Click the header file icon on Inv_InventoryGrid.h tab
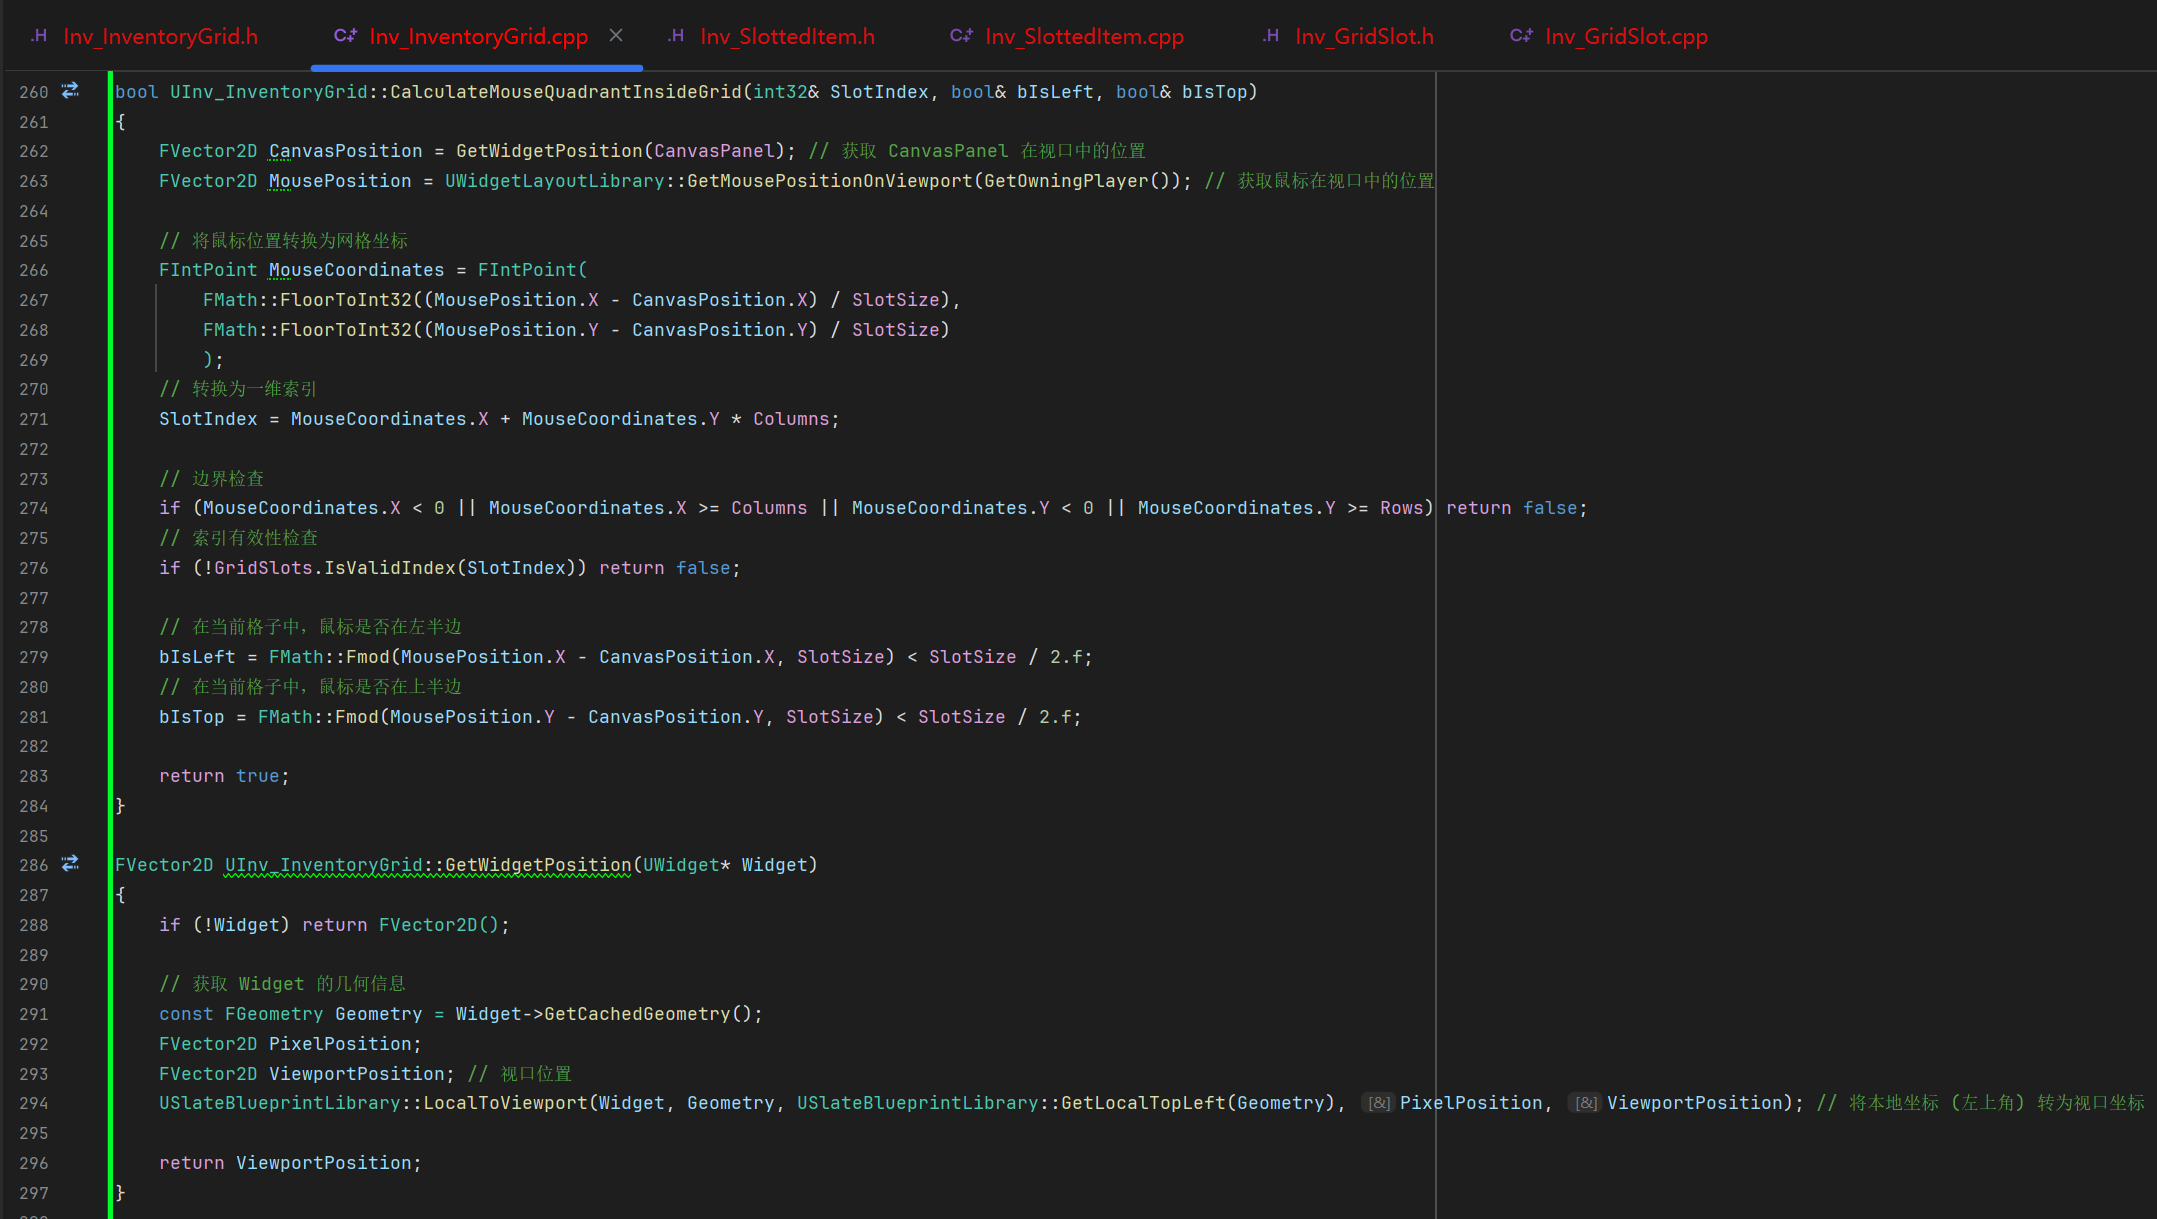Image resolution: width=2157 pixels, height=1219 pixels. 39,36
